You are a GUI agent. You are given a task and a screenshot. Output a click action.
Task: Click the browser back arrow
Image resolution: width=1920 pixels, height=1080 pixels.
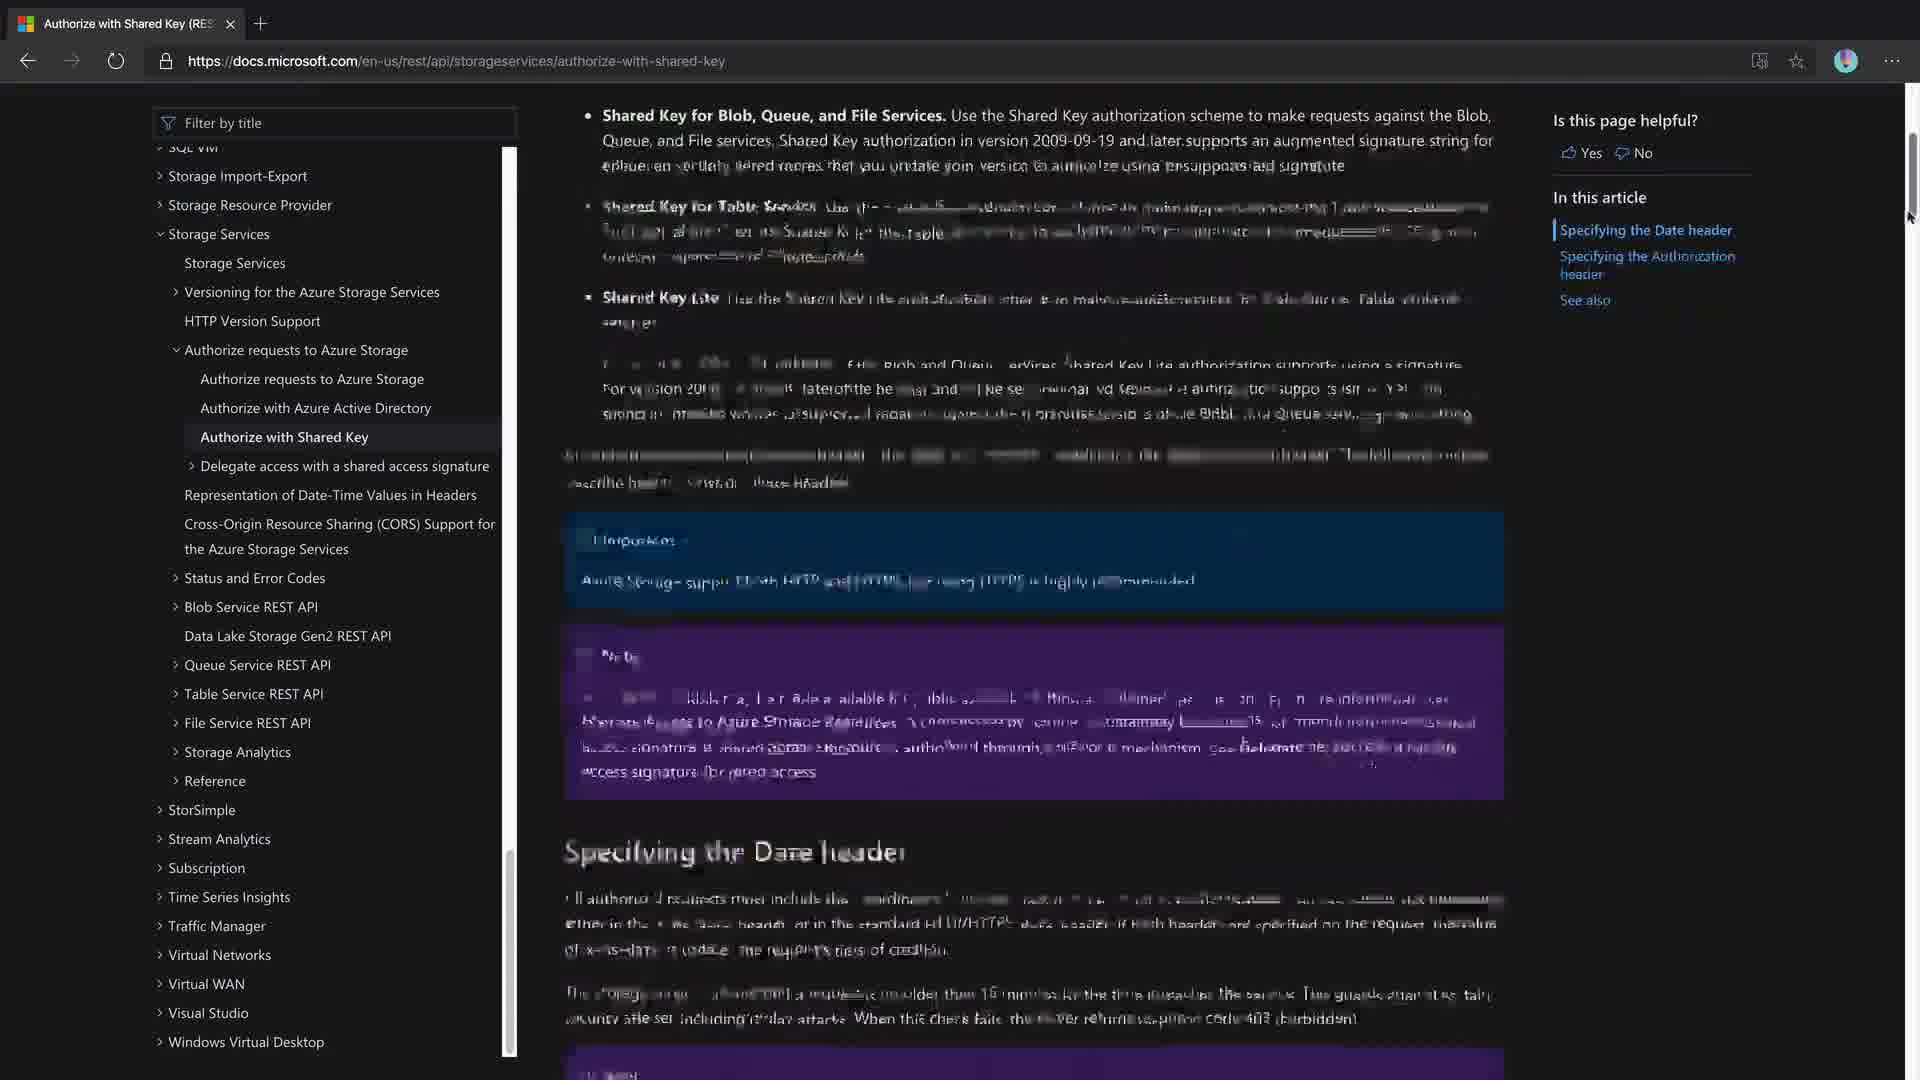(x=28, y=61)
